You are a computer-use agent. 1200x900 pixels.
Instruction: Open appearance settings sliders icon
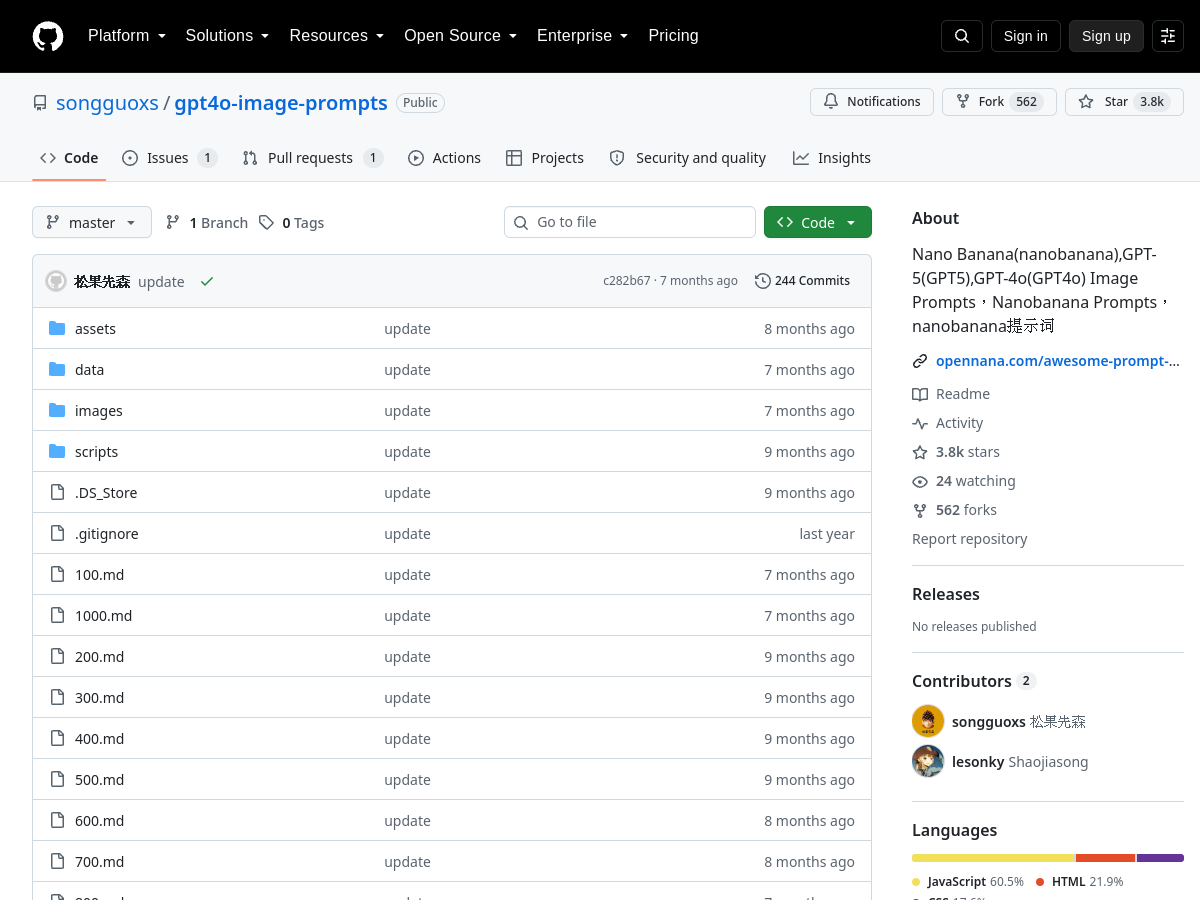click(x=1168, y=36)
